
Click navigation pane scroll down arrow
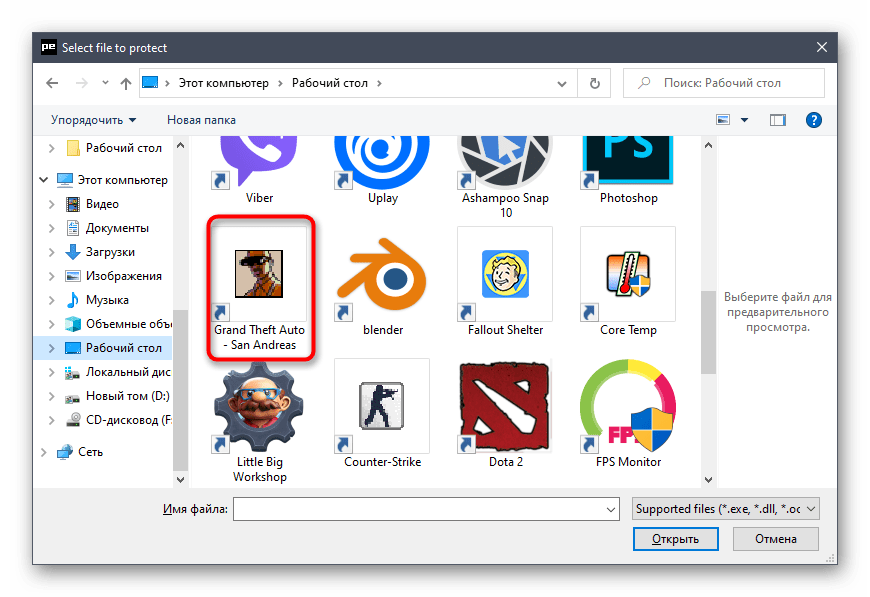click(180, 480)
